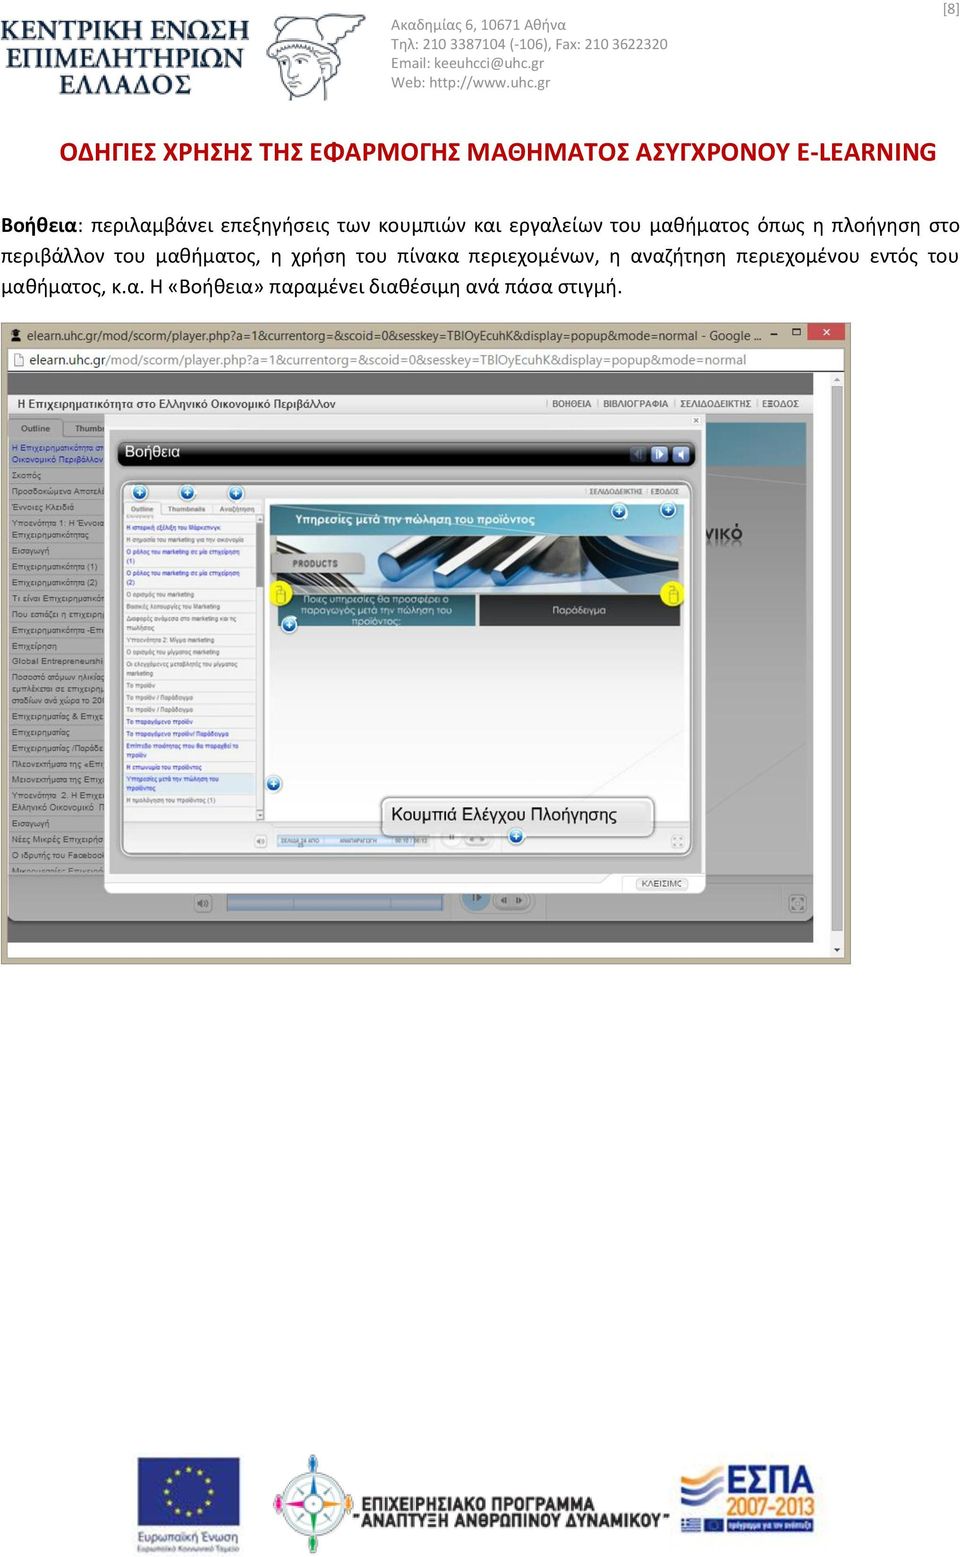This screenshot has width=960, height=1557.
Task: Click the web address http://www.uhc.gr in the header
Action: click(x=489, y=82)
